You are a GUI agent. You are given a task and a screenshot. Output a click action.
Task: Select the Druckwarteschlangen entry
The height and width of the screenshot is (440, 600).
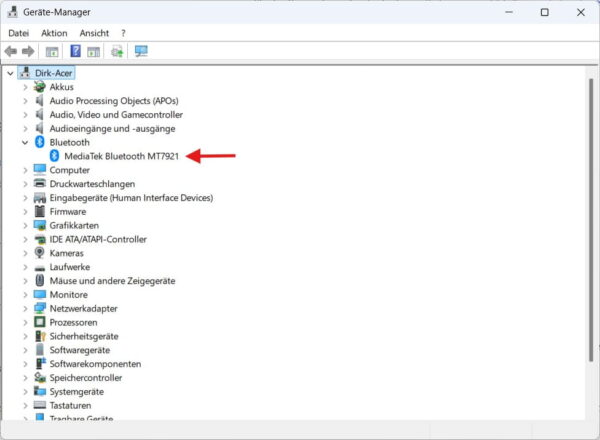pos(92,184)
